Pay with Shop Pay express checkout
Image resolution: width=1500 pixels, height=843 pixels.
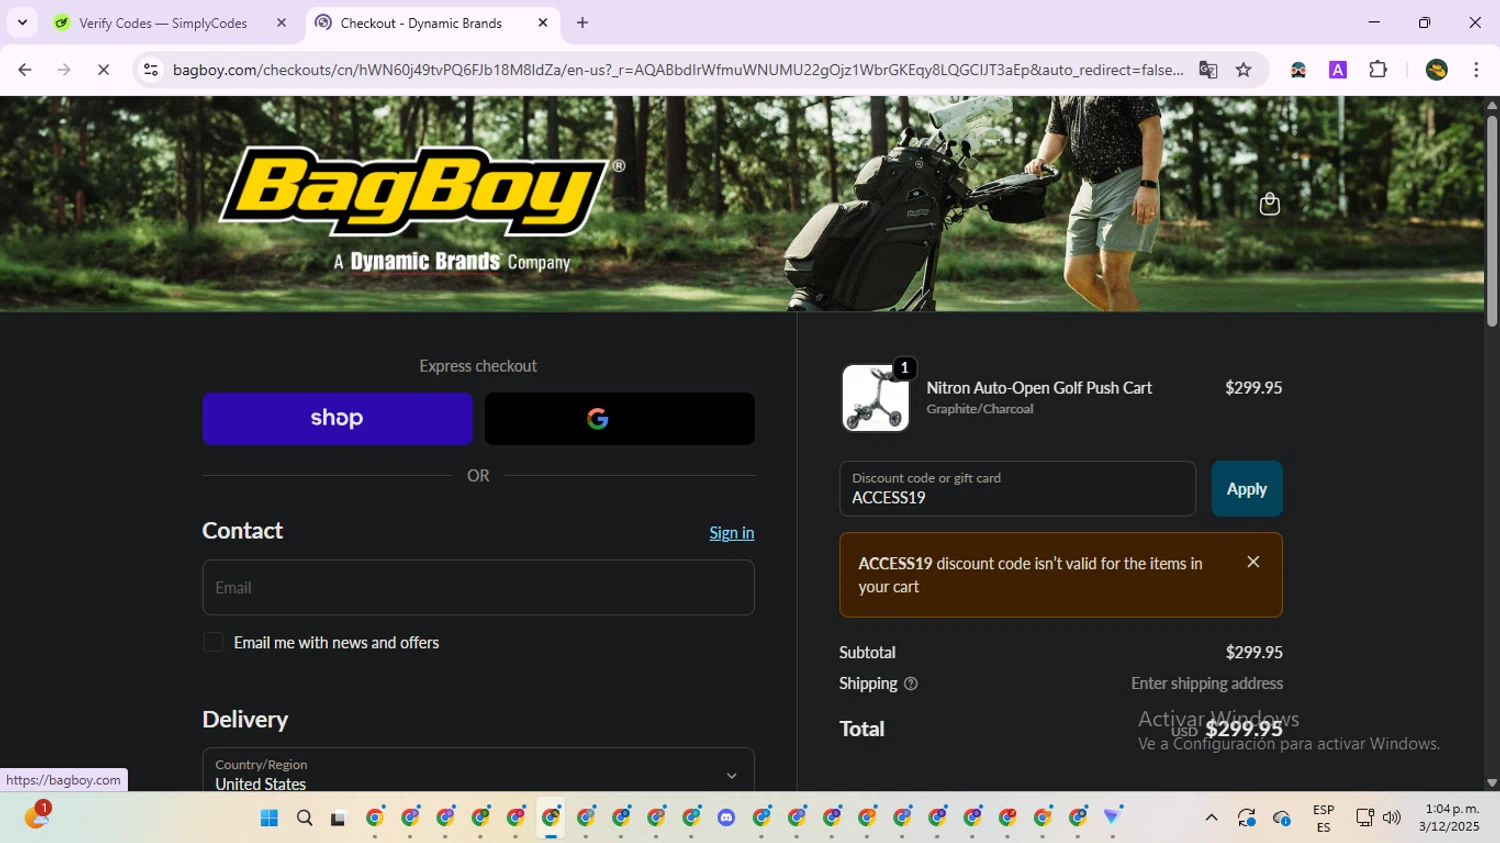[x=337, y=418]
